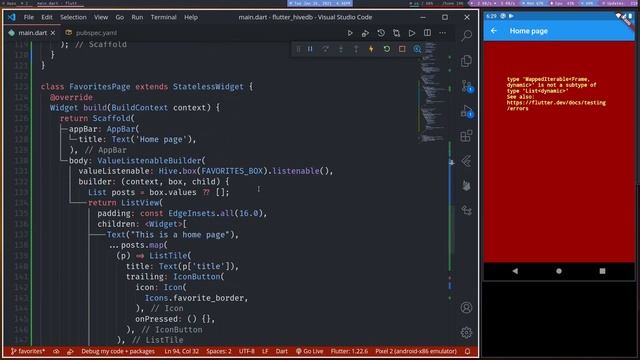Click 'Ln 94, Col 32' cursor position
This screenshot has height=360, width=640.
182,351
